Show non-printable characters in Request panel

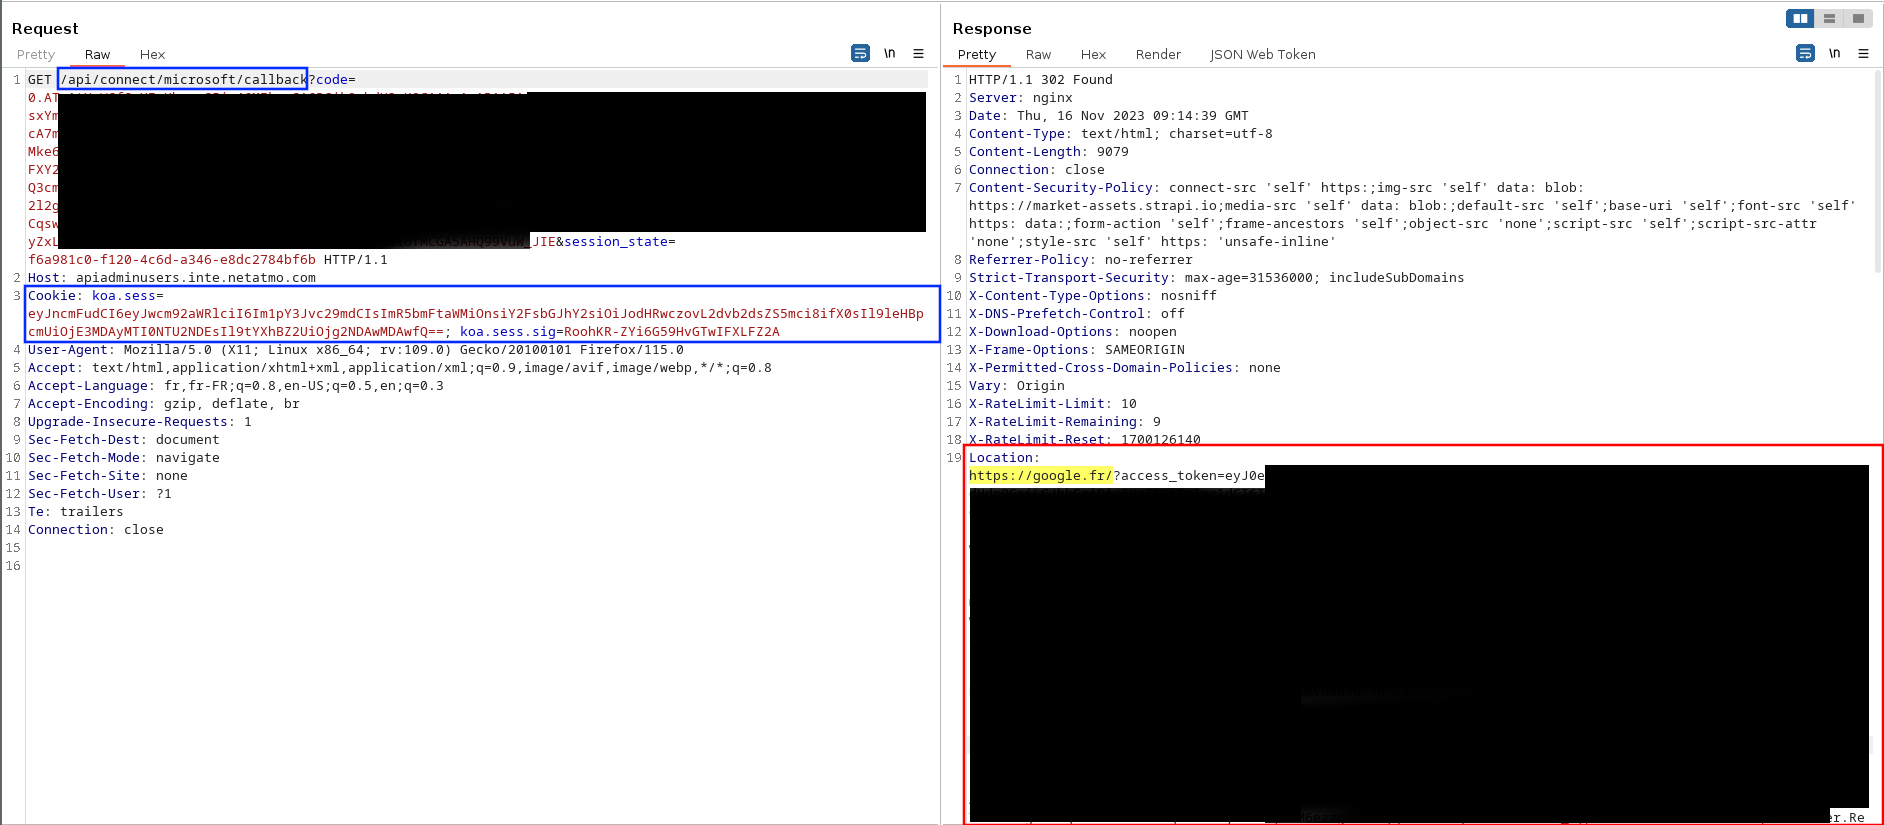(x=889, y=54)
